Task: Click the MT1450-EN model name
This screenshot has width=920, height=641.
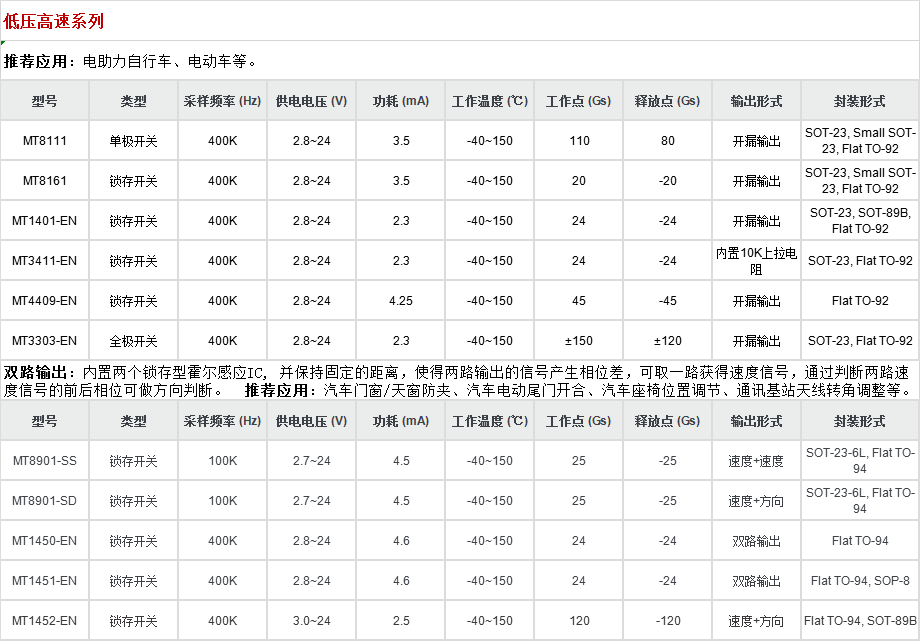Action: 44,541
